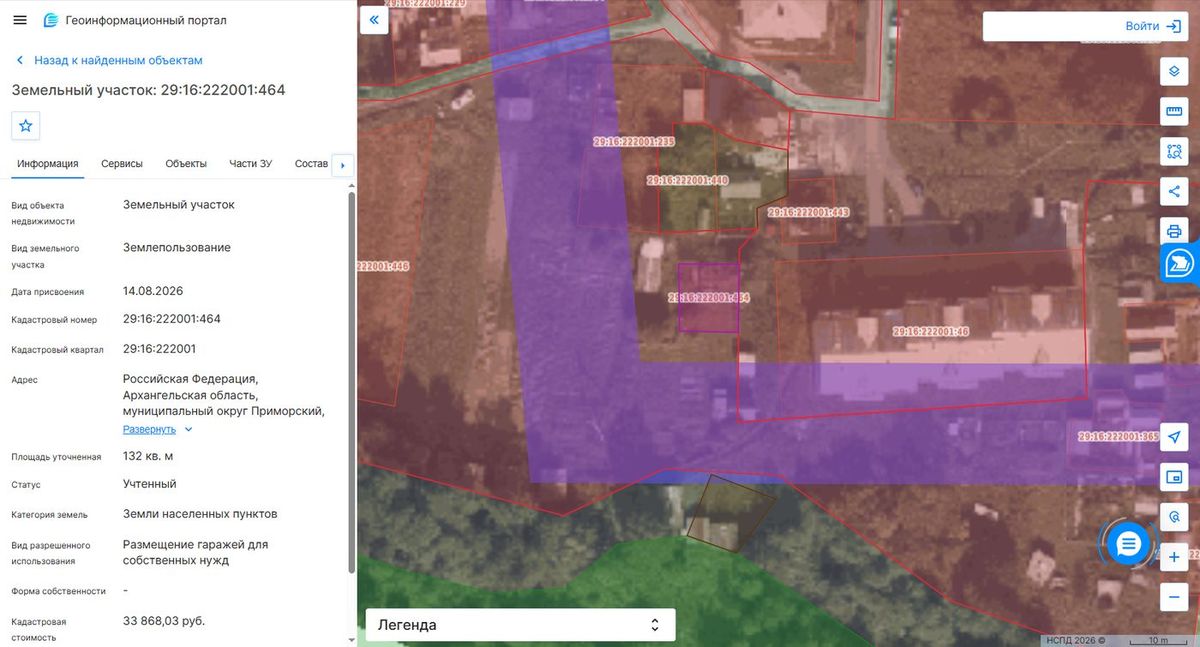Select the area identification tool
This screenshot has height=647, width=1200.
[1174, 151]
